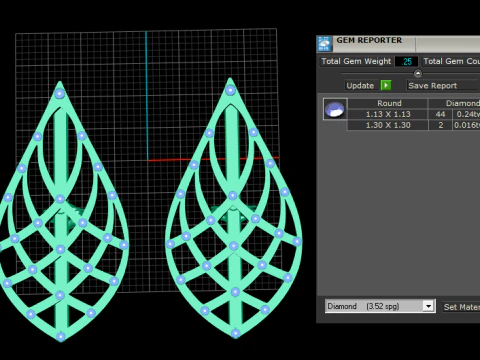The image size is (480, 360).
Task: Click the 0.24tw weight cell
Action: 467,114
